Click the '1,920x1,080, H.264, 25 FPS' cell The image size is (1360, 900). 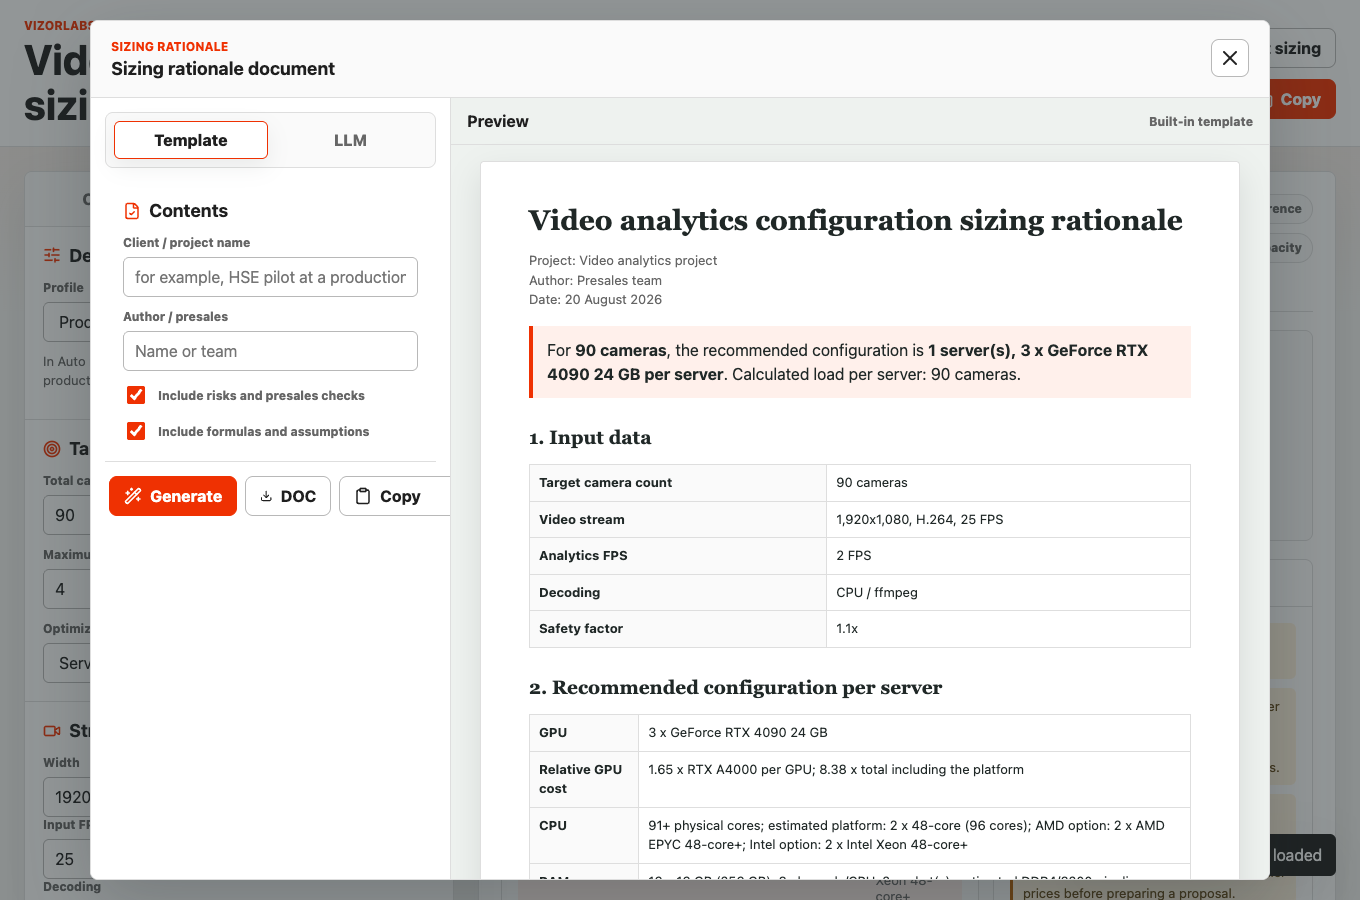[x=1008, y=519]
